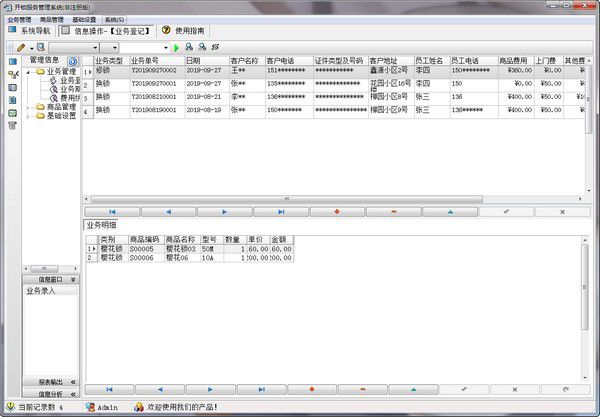Collapse the 业务管理 tree node

click(28, 72)
